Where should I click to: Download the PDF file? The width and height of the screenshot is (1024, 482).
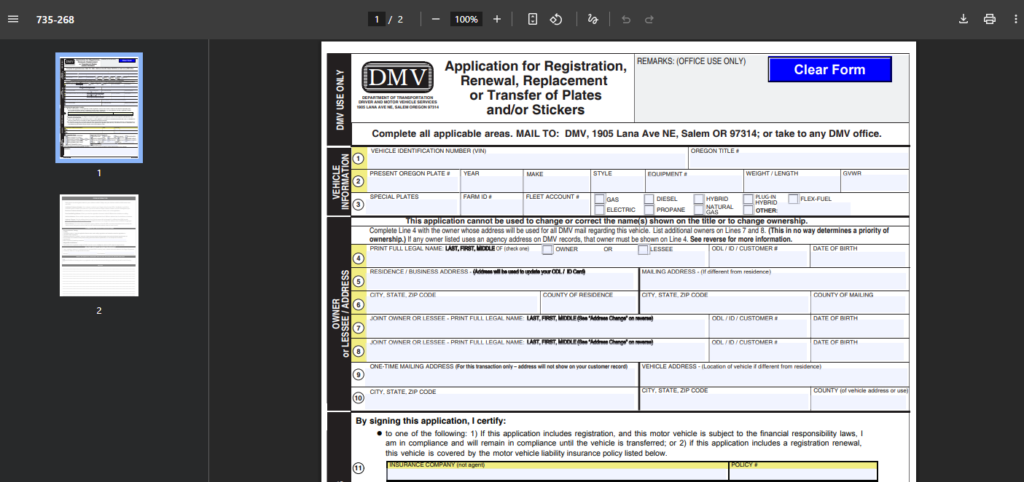pos(964,19)
